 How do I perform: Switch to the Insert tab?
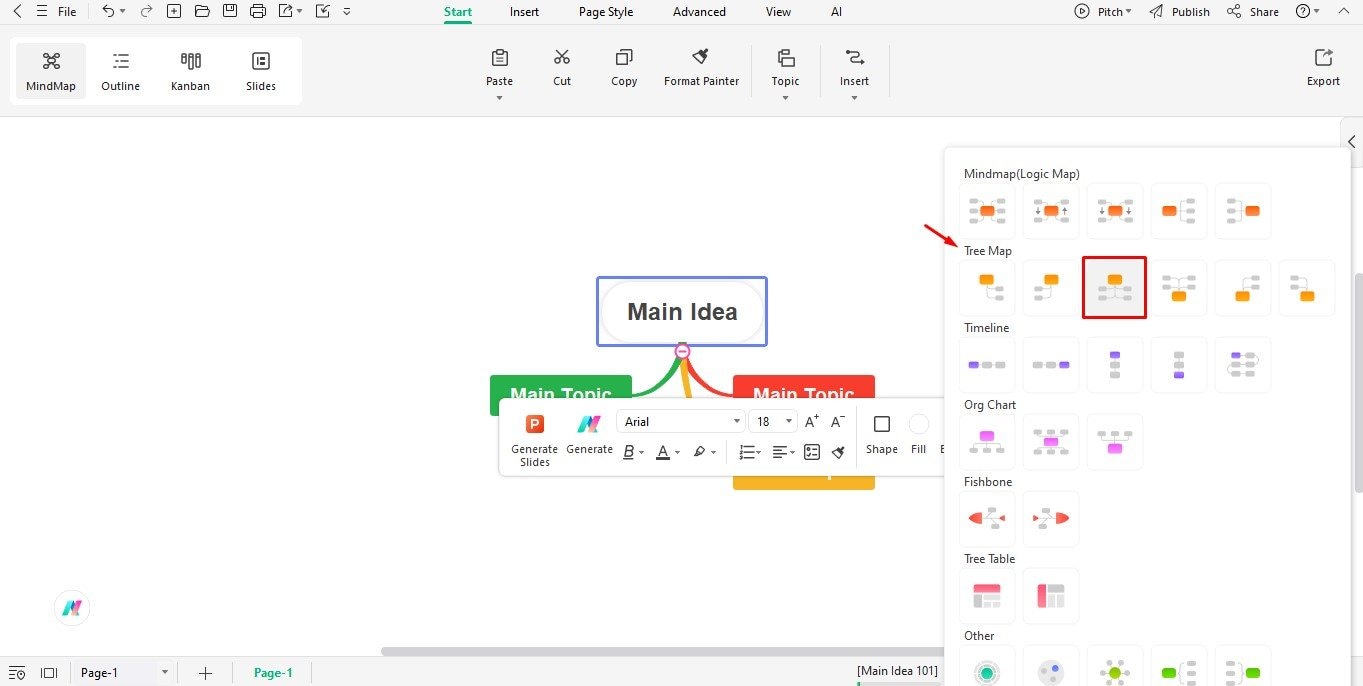coord(524,12)
